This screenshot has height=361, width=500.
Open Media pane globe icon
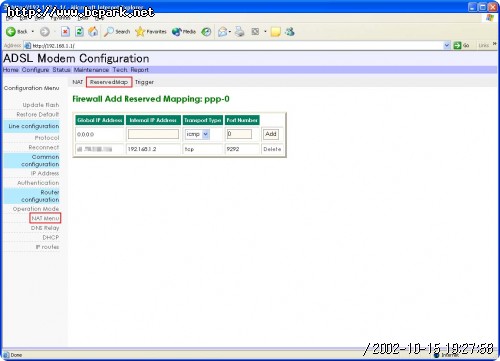tap(176, 32)
